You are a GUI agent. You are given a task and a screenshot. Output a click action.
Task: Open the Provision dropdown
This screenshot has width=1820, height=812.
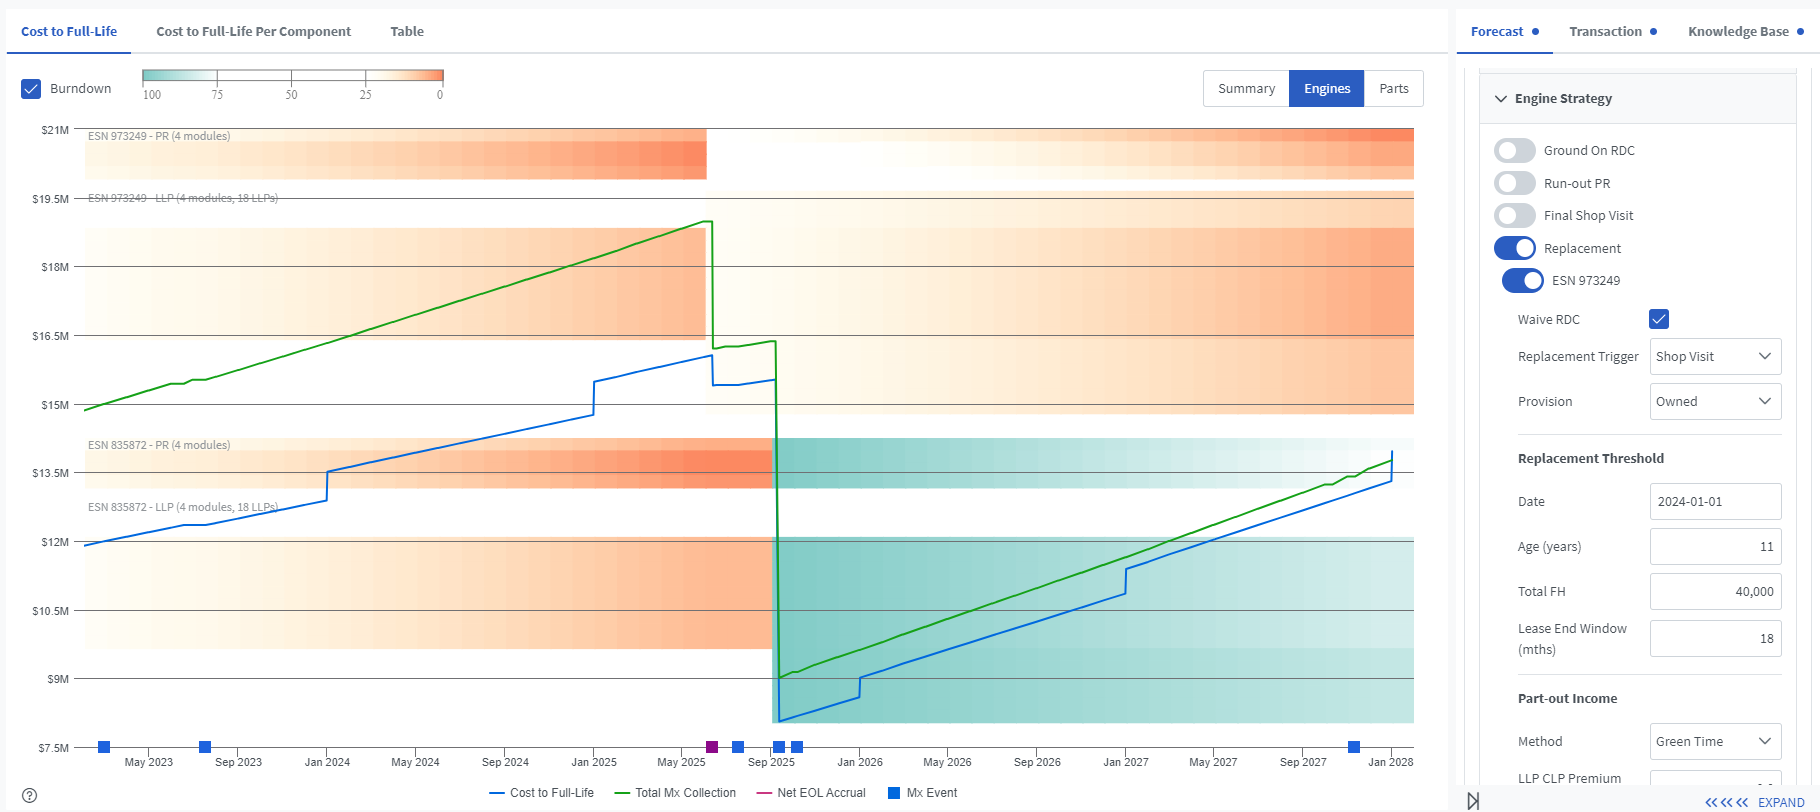pyautogui.click(x=1715, y=402)
